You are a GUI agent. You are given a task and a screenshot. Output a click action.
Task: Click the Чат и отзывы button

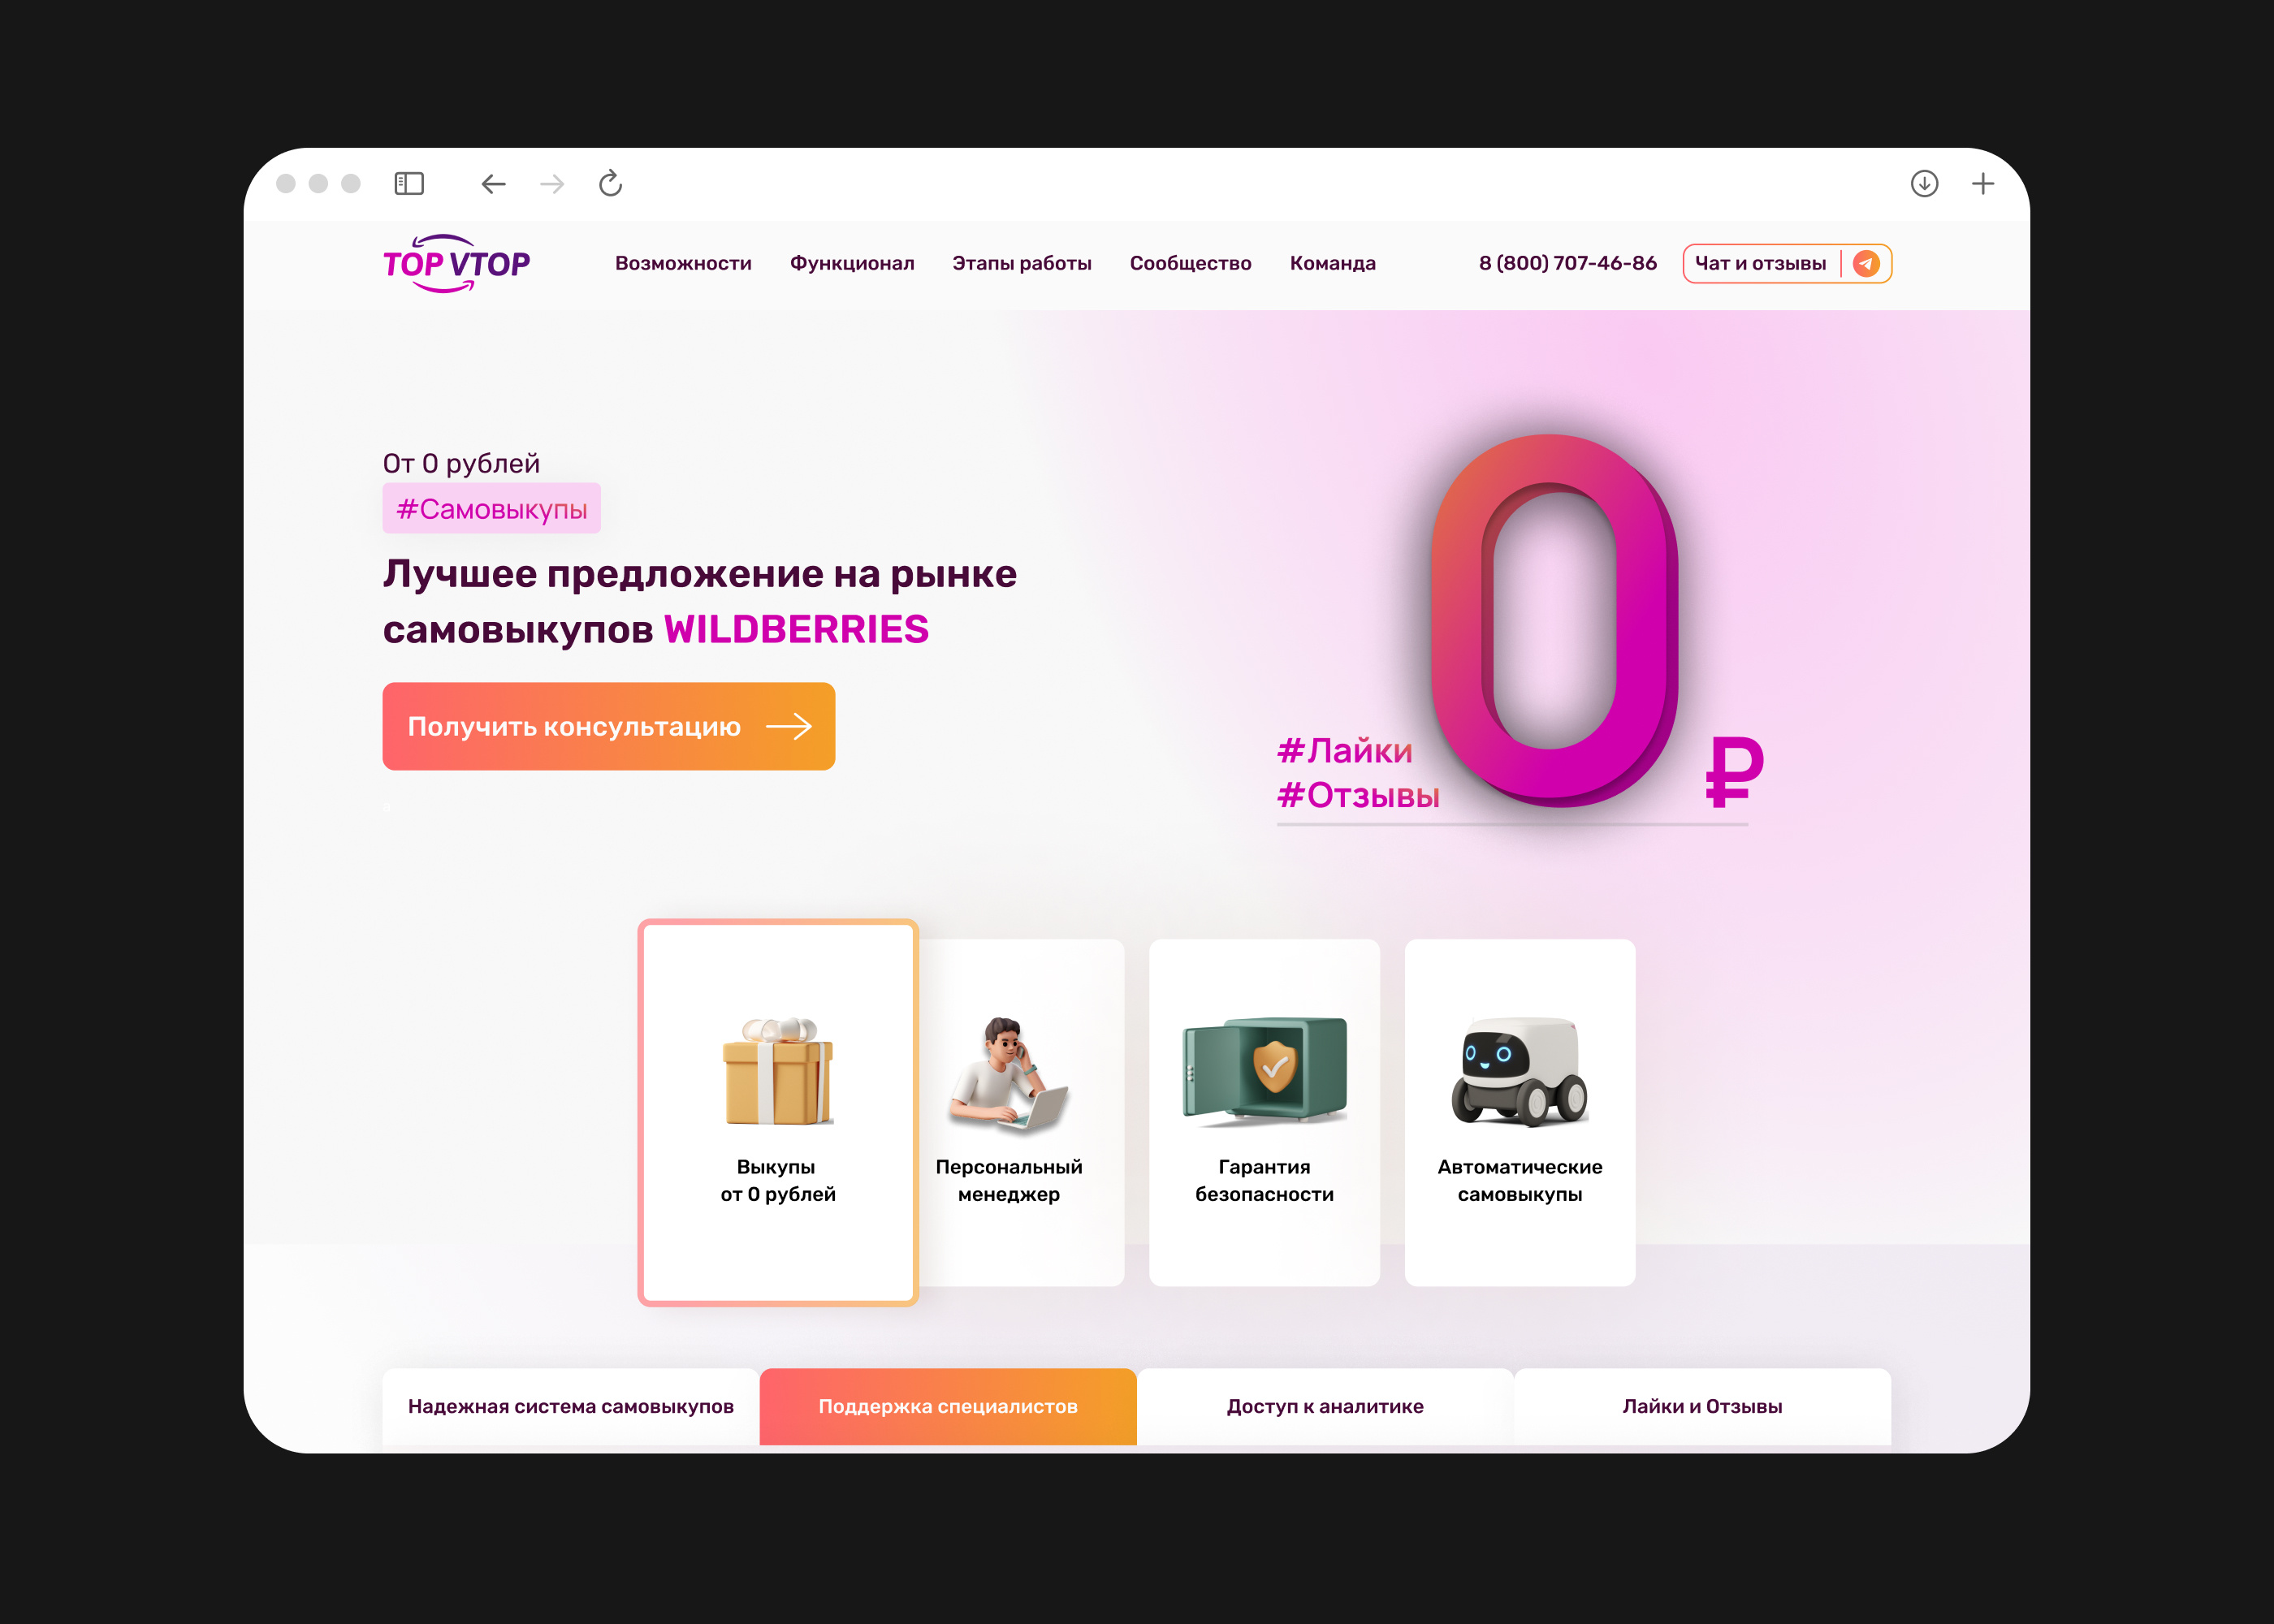click(1787, 264)
